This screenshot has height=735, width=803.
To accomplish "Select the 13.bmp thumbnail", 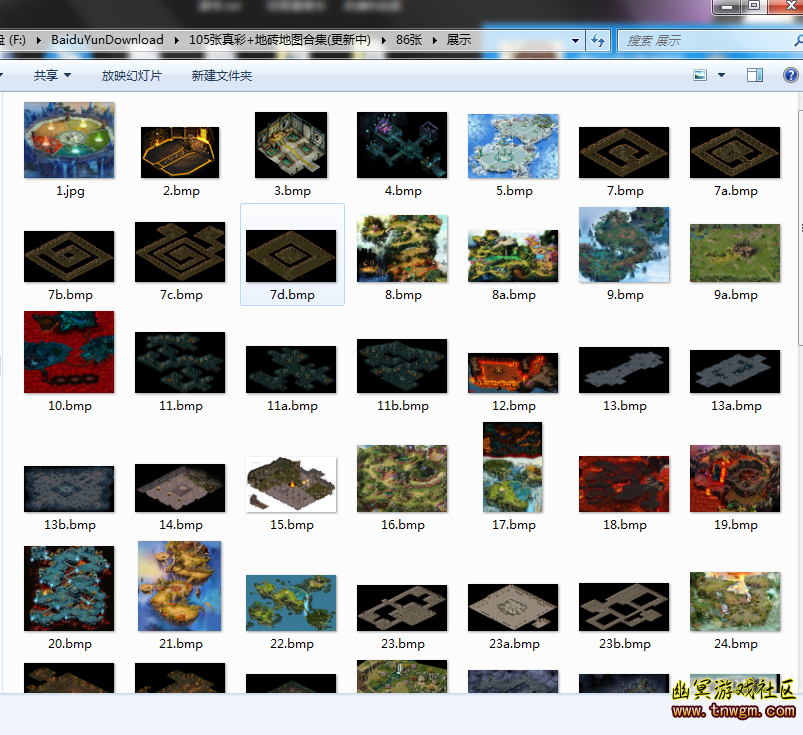I will [x=624, y=370].
